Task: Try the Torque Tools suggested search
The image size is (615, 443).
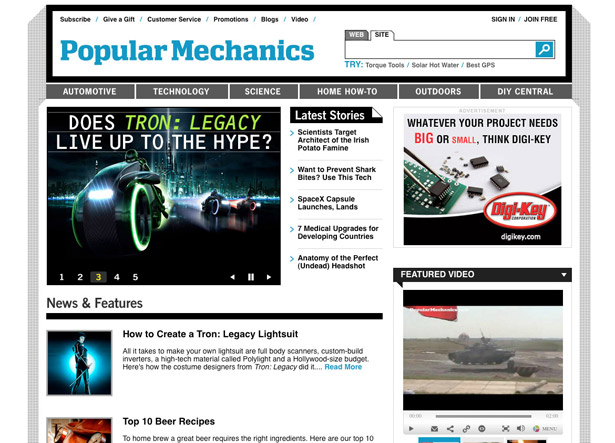Action: [385, 65]
